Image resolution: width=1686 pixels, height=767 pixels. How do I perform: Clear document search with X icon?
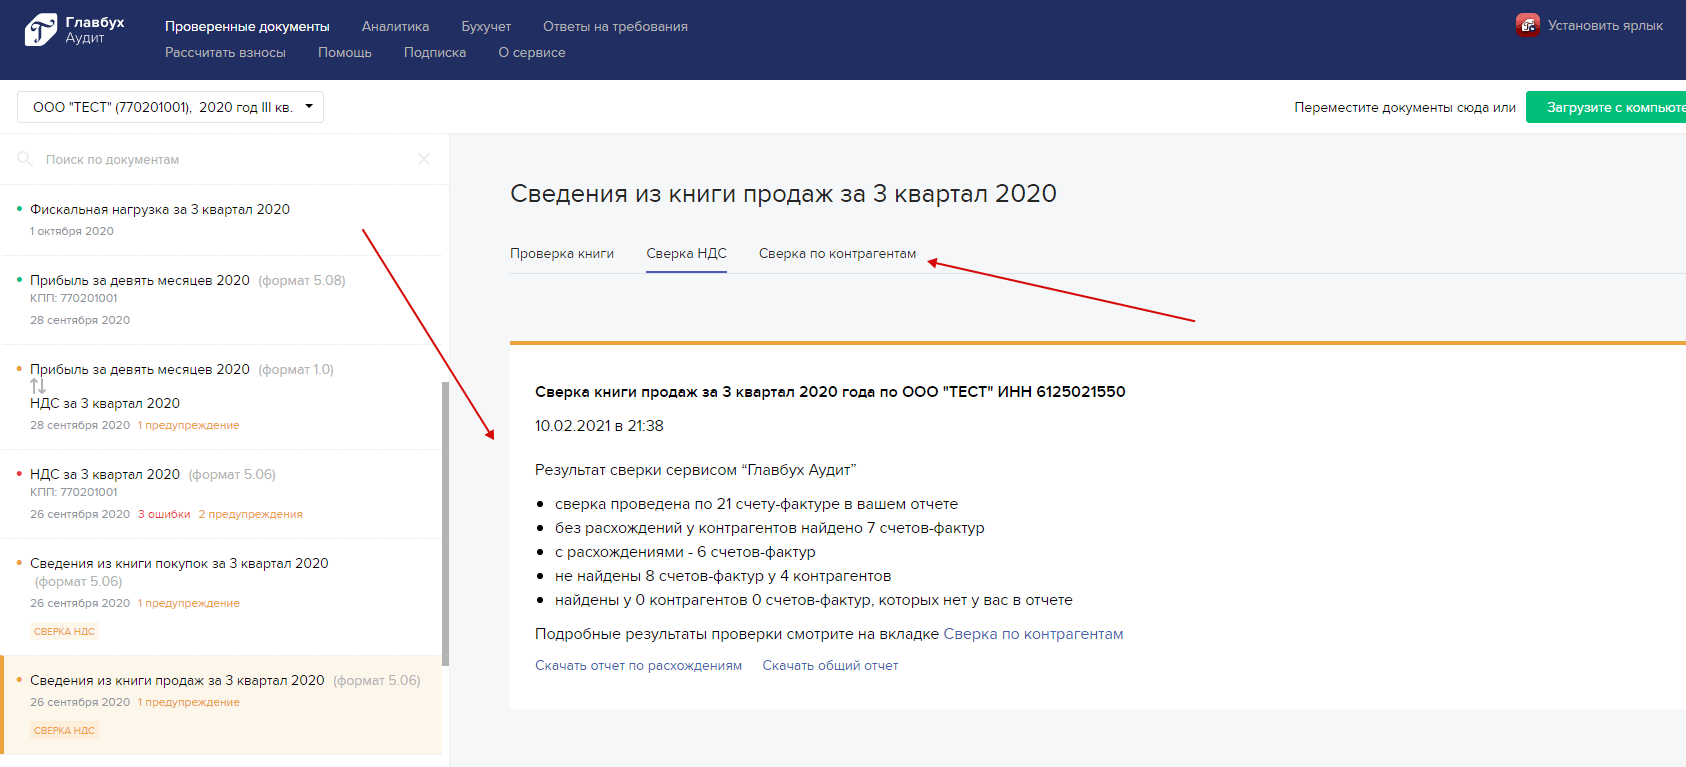(424, 159)
